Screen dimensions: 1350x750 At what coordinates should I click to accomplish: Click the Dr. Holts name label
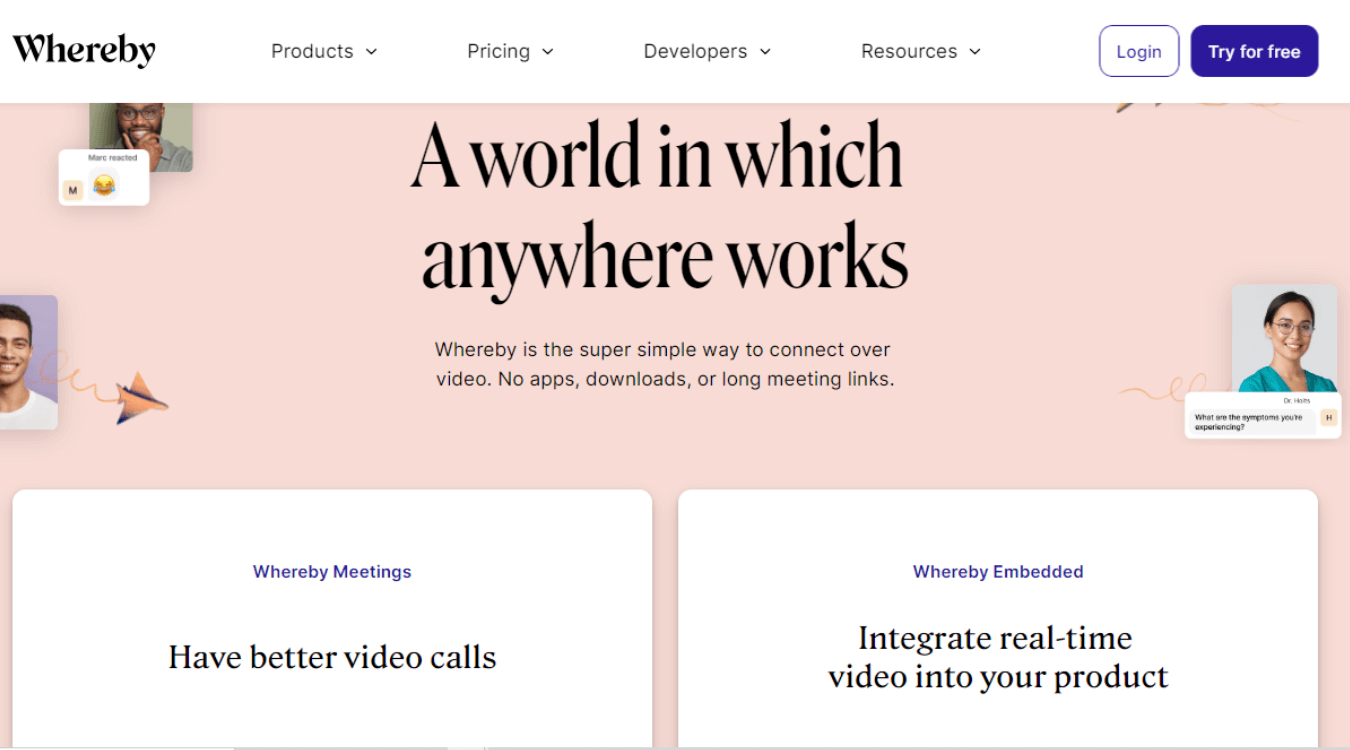(x=1296, y=400)
